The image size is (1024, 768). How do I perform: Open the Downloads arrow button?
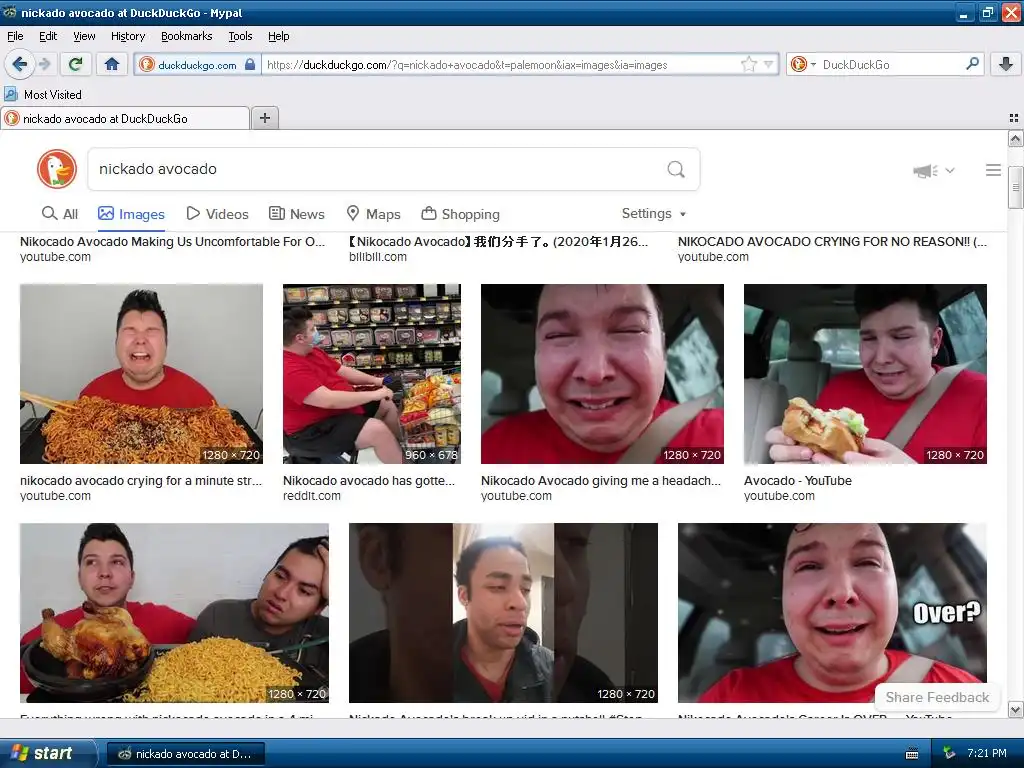pos(1006,64)
